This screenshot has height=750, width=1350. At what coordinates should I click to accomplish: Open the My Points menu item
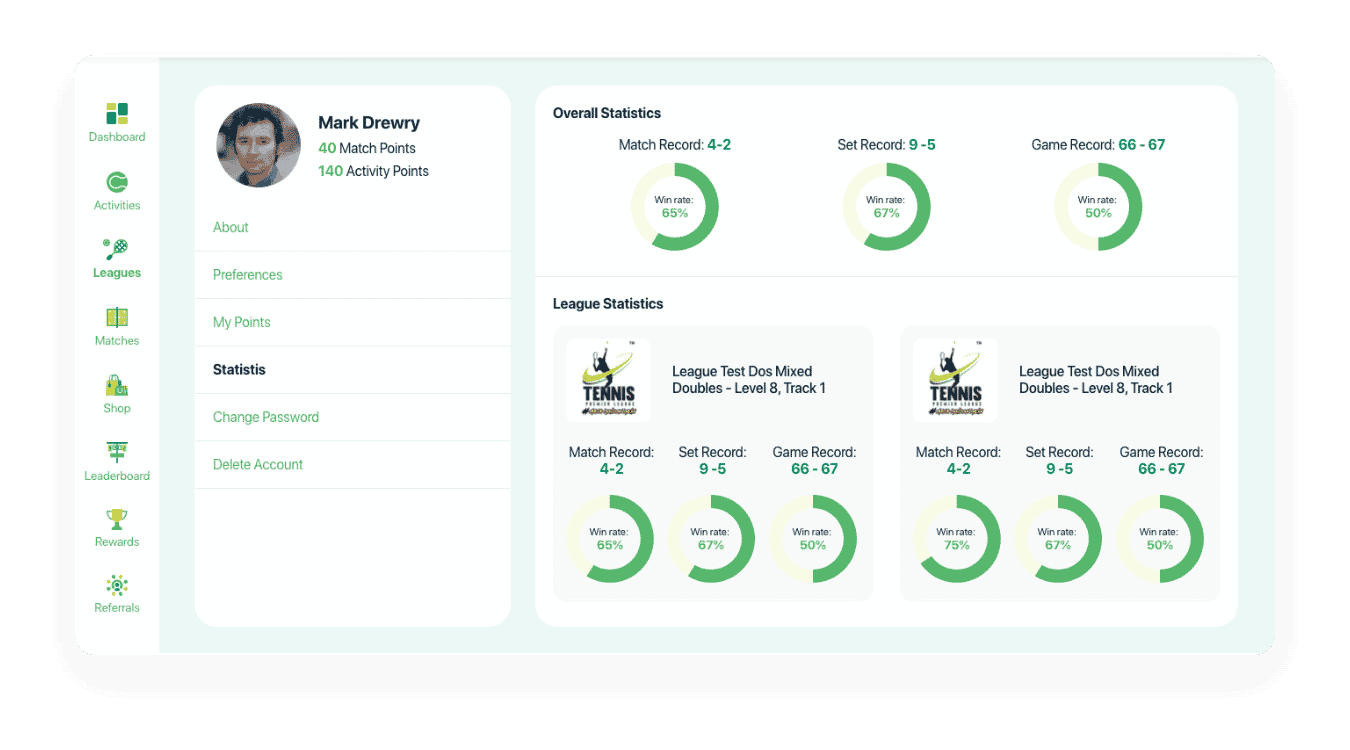(x=352, y=322)
